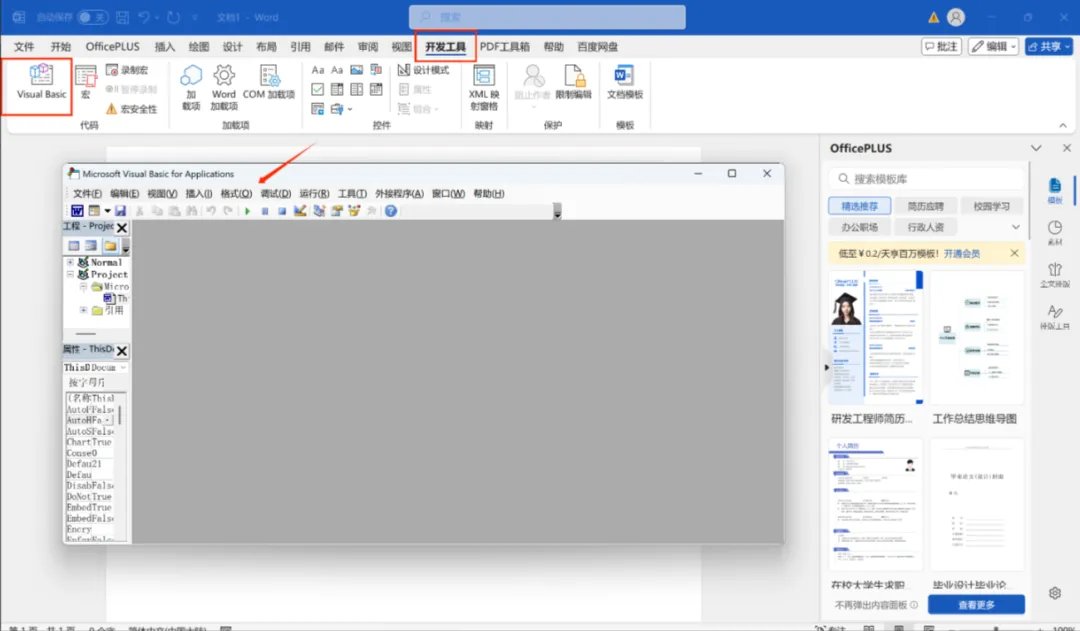Close the 工程 Project pane in VBA
Image resolution: width=1080 pixels, height=631 pixels.
[122, 227]
